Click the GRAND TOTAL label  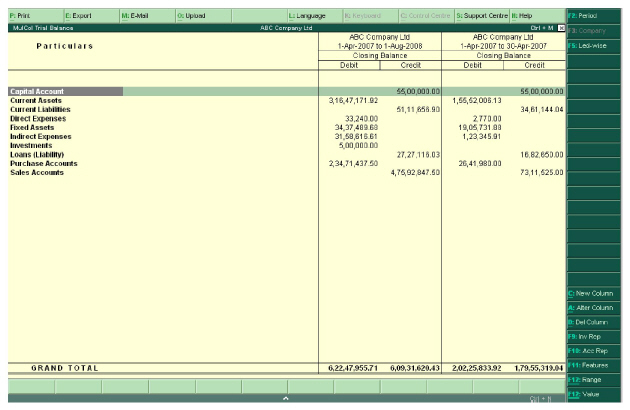65,368
